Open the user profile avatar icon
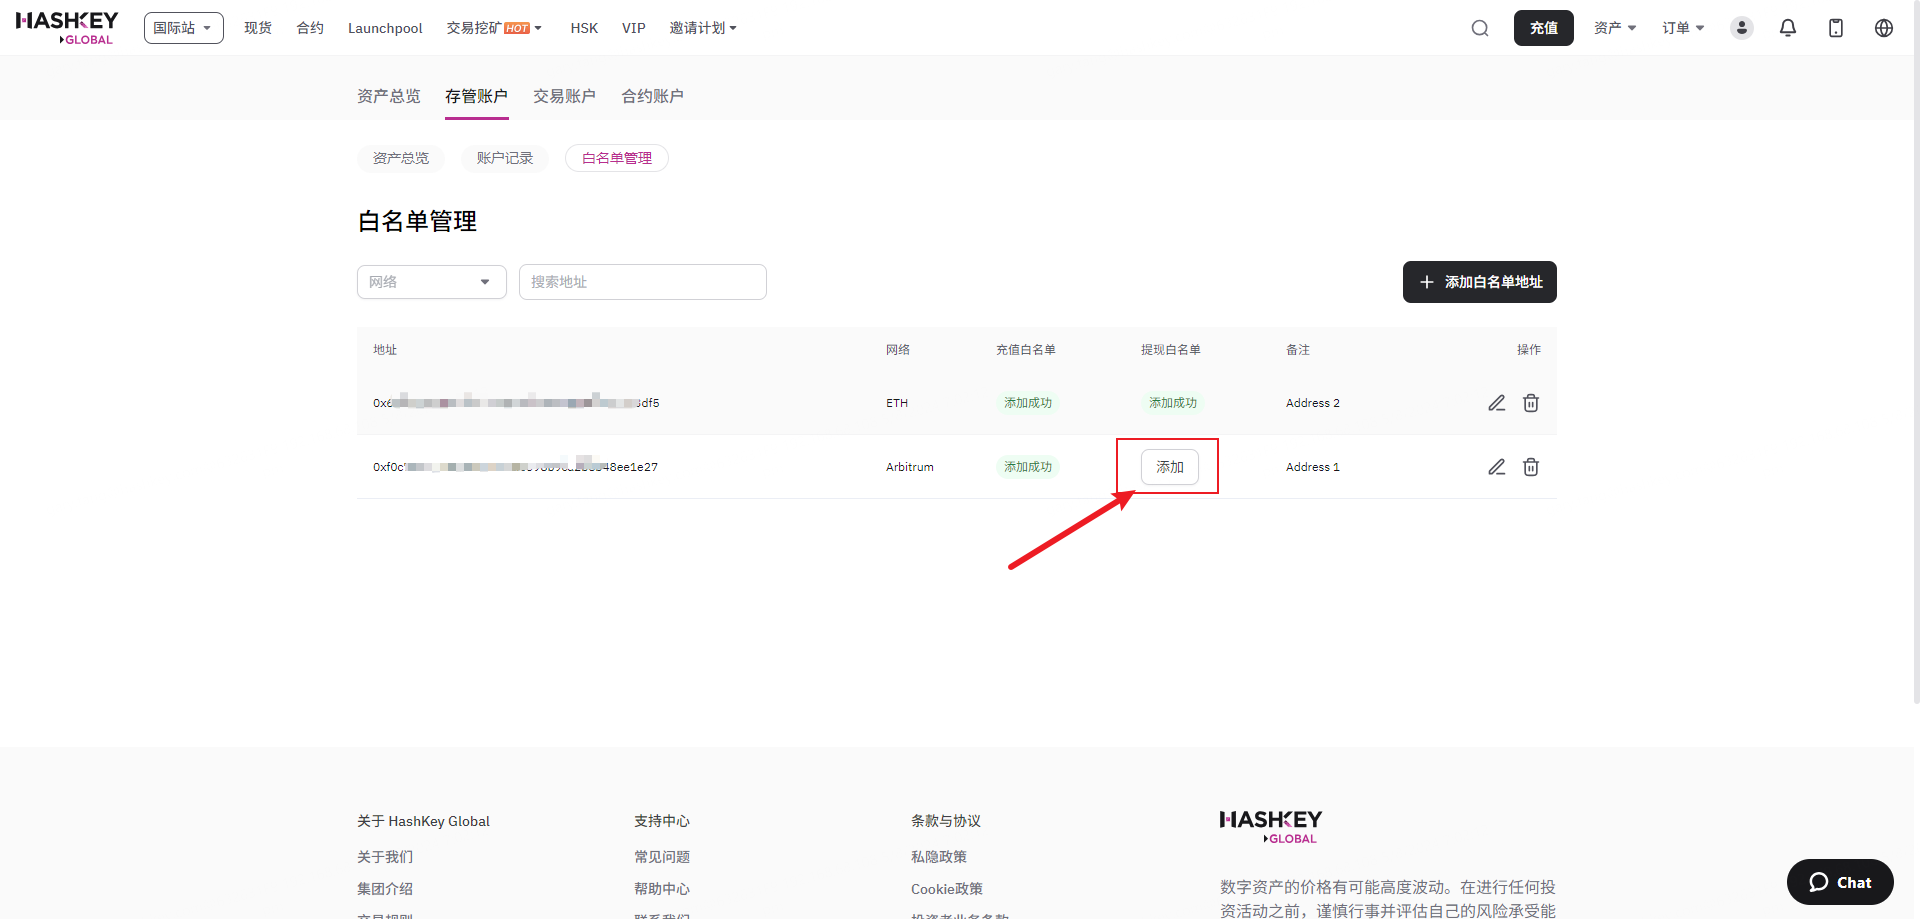Screen dimensions: 1920x919 click(x=1742, y=28)
